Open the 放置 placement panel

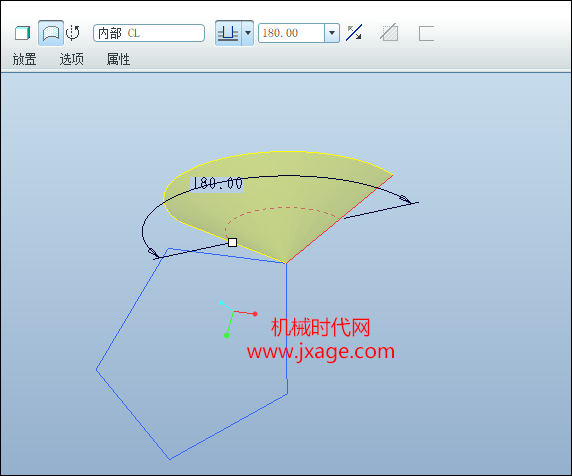tap(24, 59)
